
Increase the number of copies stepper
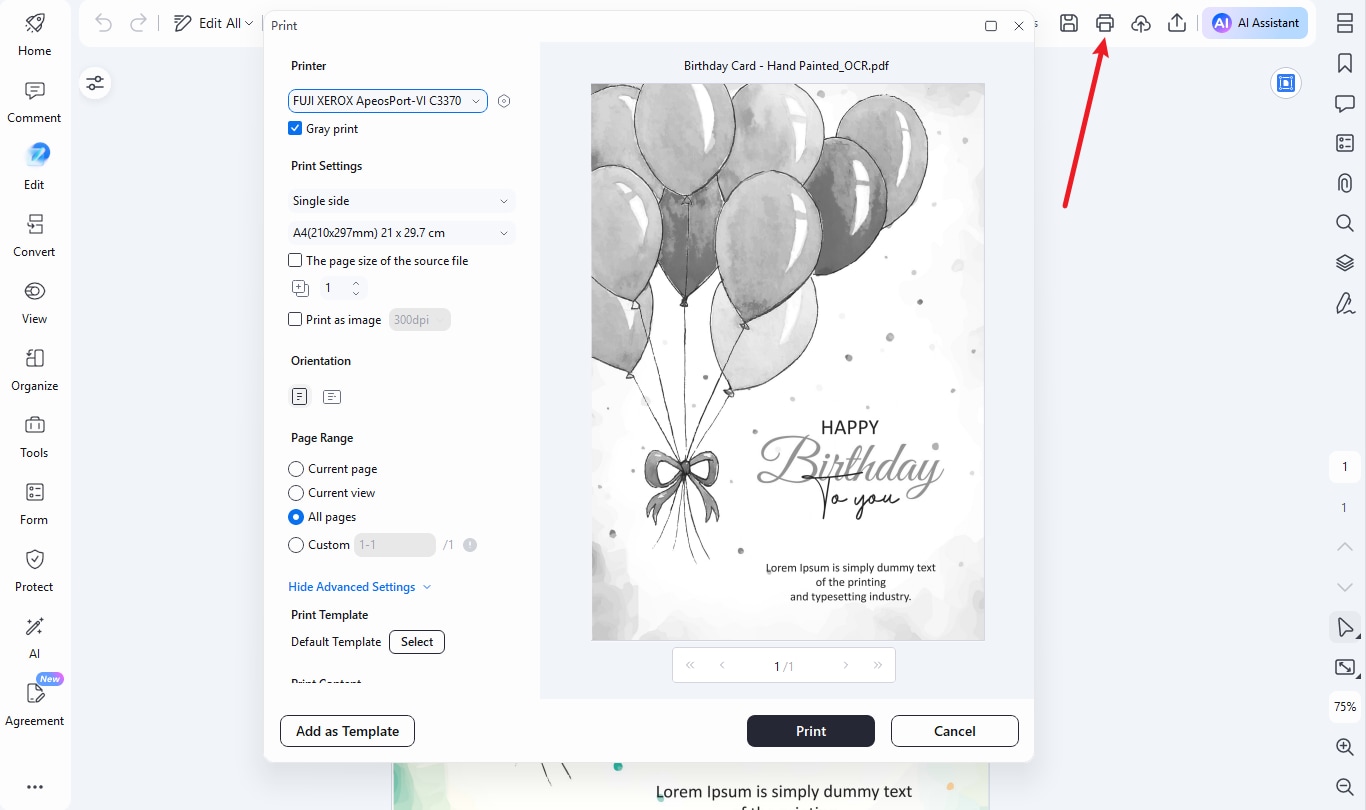click(x=356, y=283)
